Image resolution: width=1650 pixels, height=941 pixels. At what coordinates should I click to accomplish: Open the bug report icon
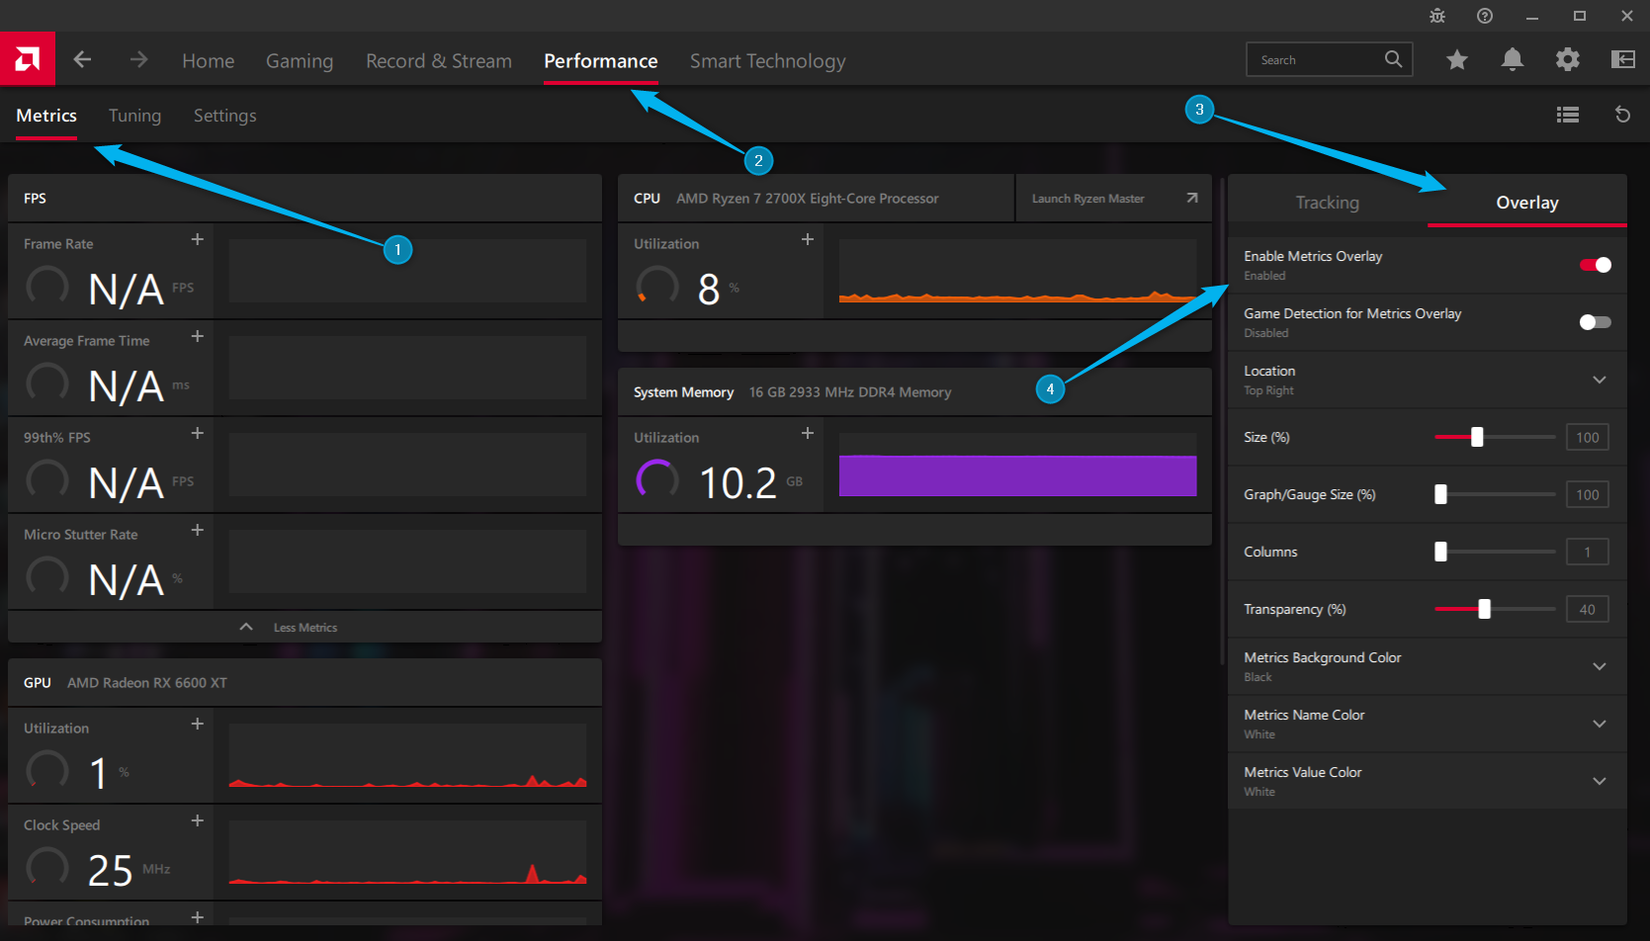1437,16
